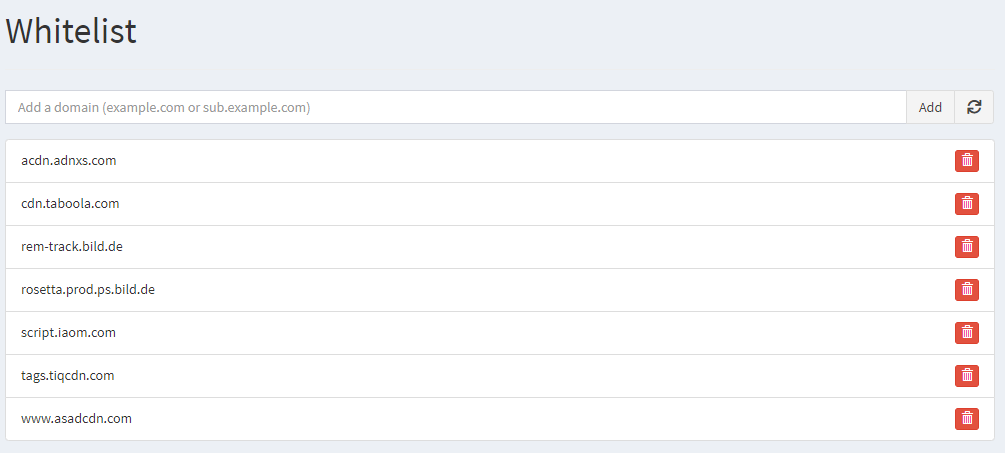1005x453 pixels.
Task: Select the cdn.taboola.com entry text
Action: [70, 204]
